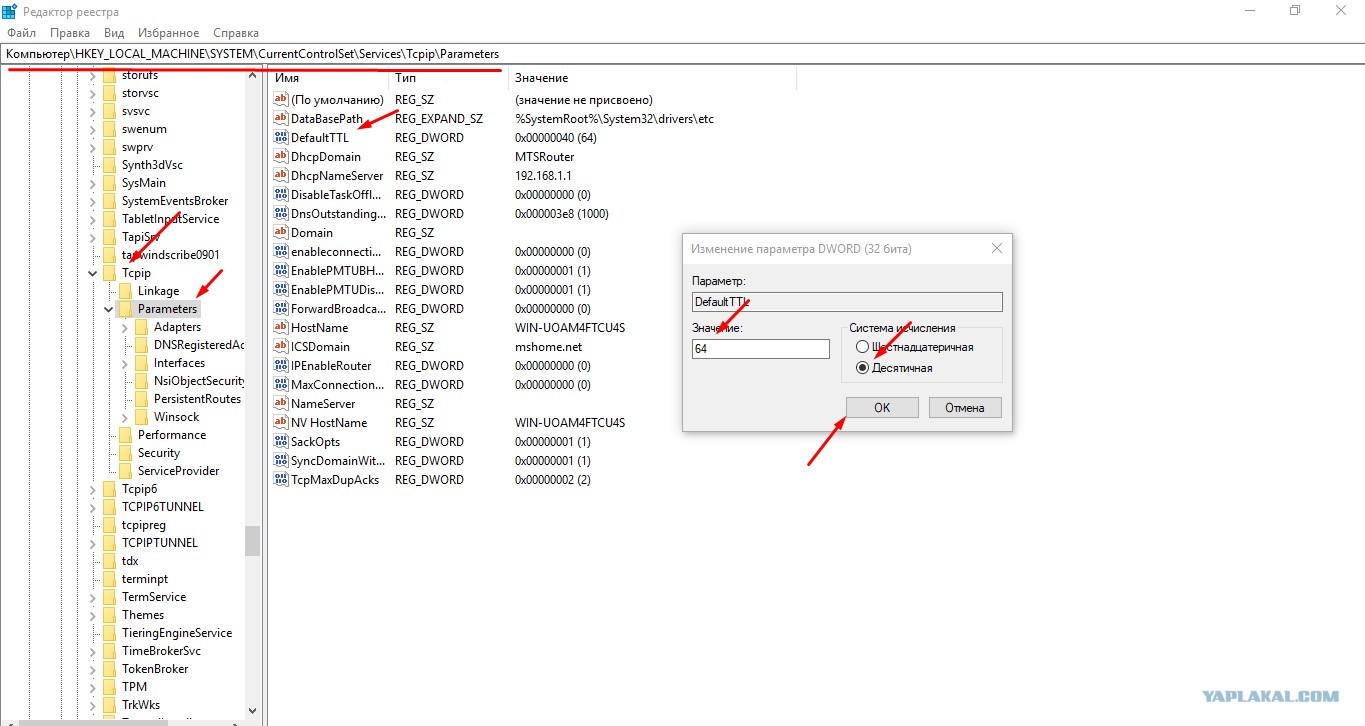
Task: Click the Registry Editor title bar icon
Action: [9, 11]
